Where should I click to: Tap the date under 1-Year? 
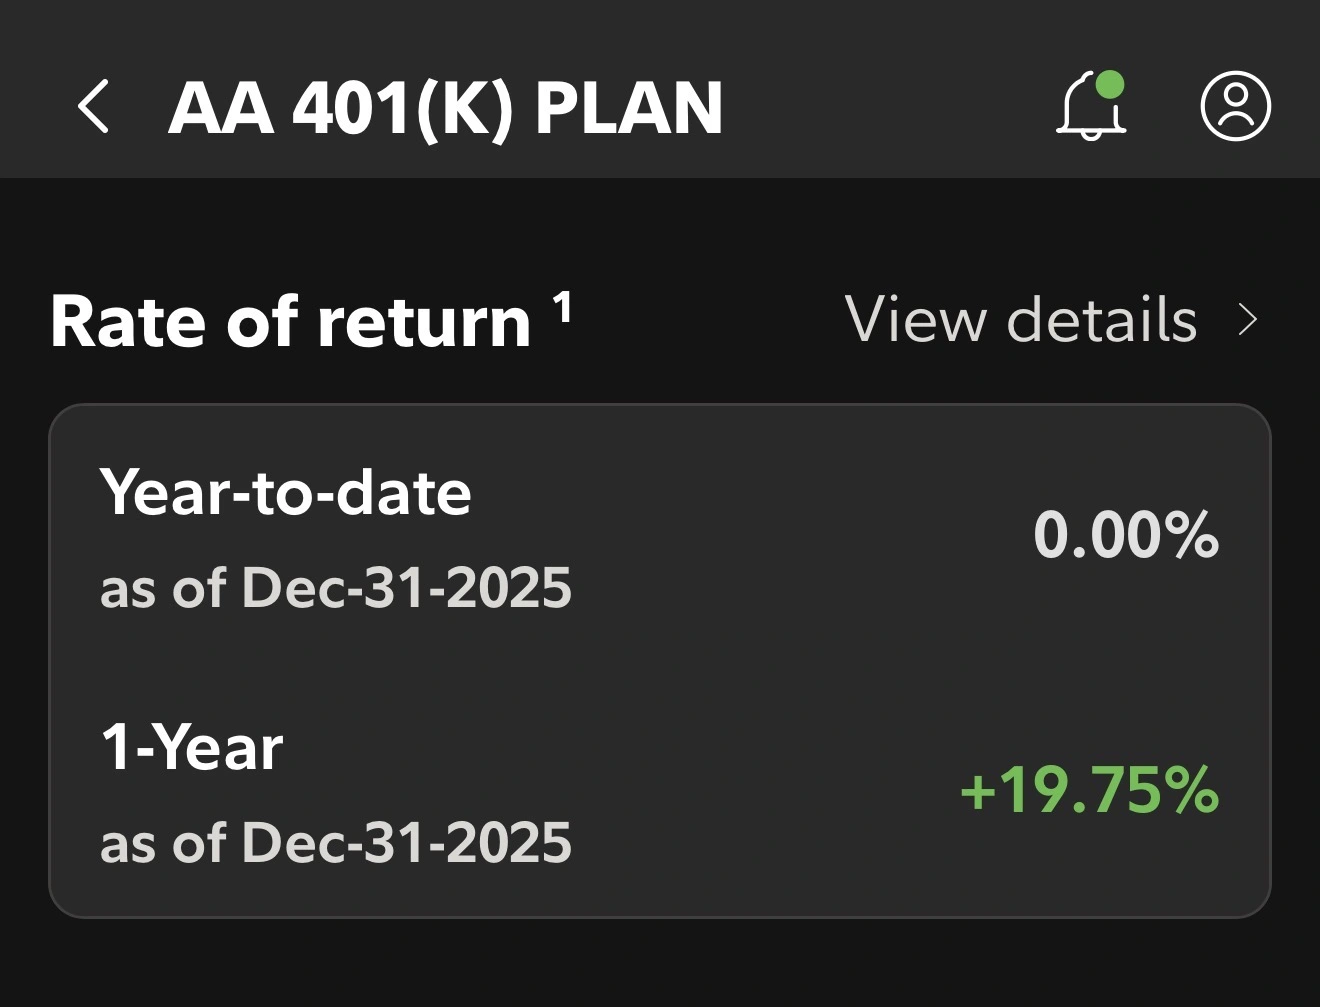click(336, 843)
